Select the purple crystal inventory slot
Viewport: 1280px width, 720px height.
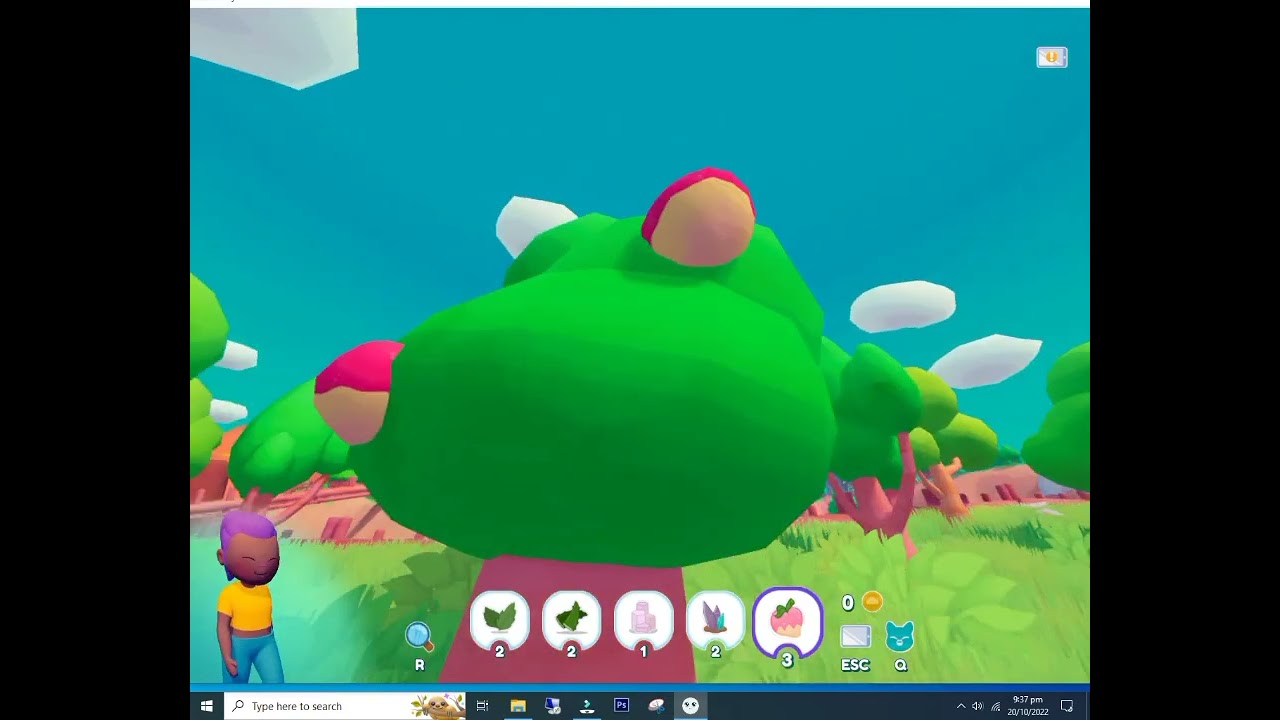tap(715, 619)
